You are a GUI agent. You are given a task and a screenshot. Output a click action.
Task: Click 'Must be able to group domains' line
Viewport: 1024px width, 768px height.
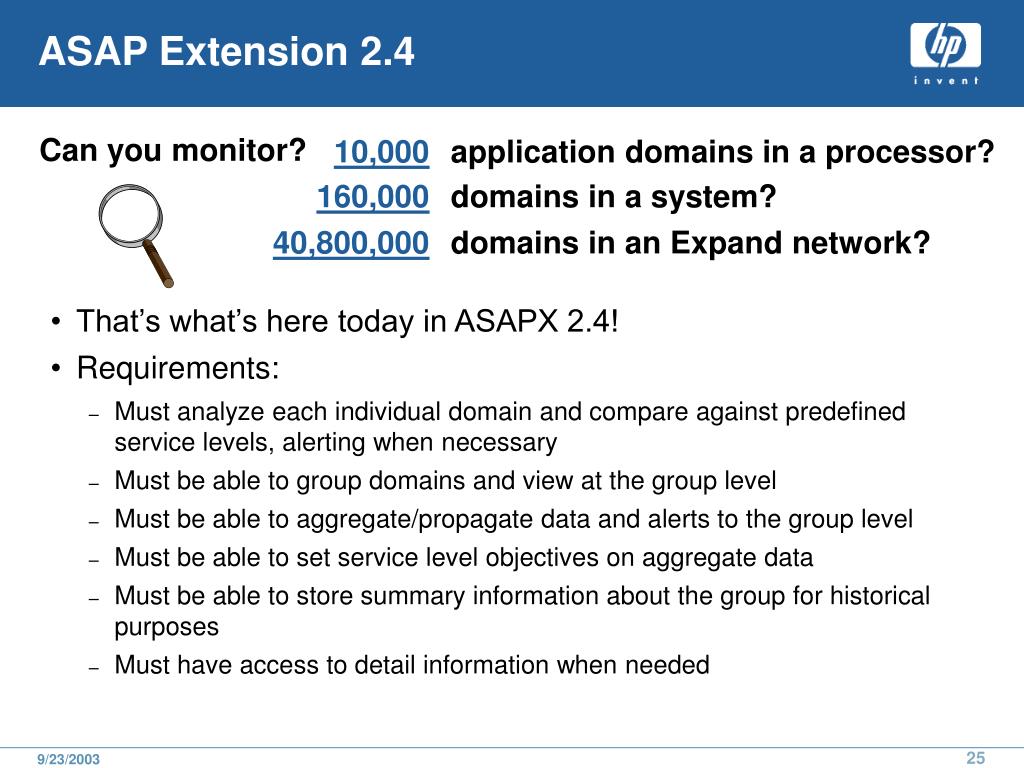445,481
